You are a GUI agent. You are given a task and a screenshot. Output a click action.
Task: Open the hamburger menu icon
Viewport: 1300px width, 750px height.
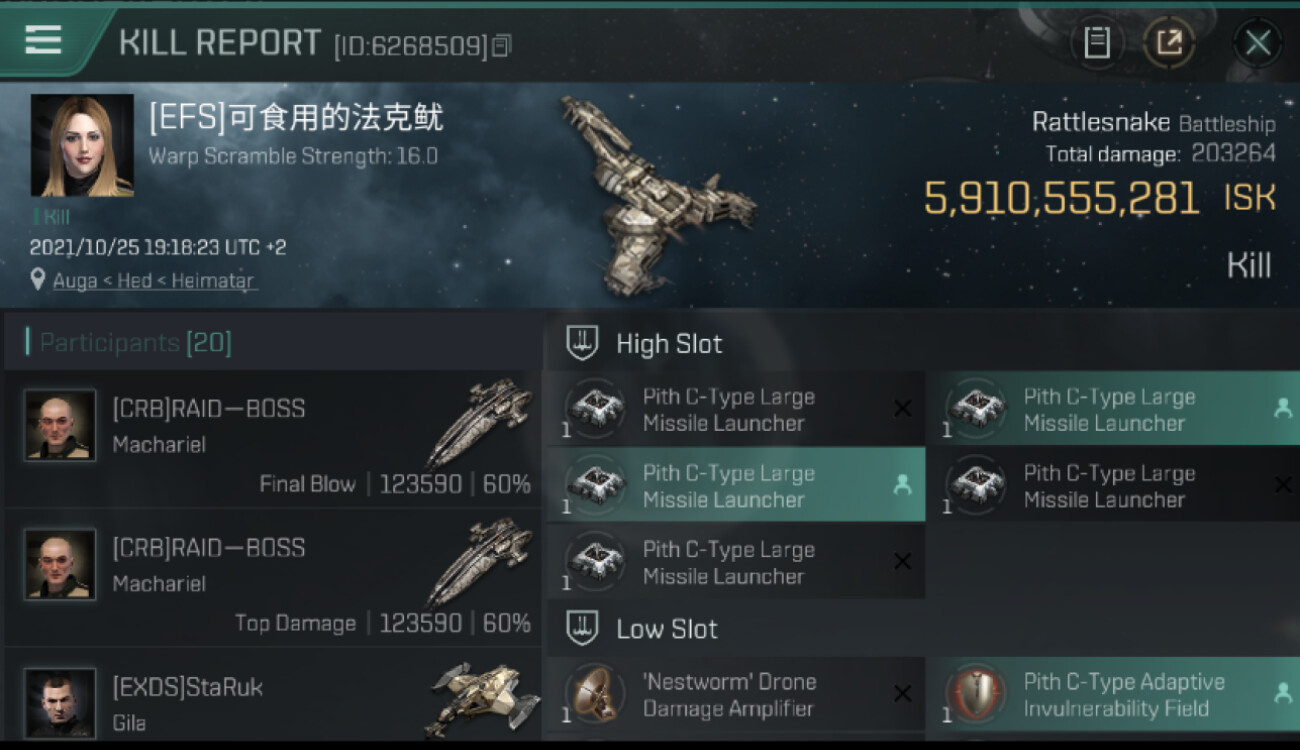(43, 40)
